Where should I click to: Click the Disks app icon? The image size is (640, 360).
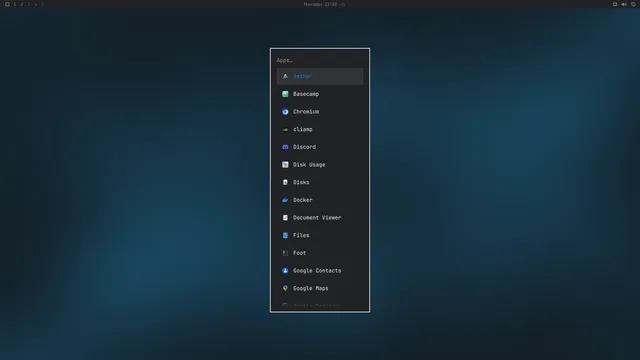click(x=285, y=182)
